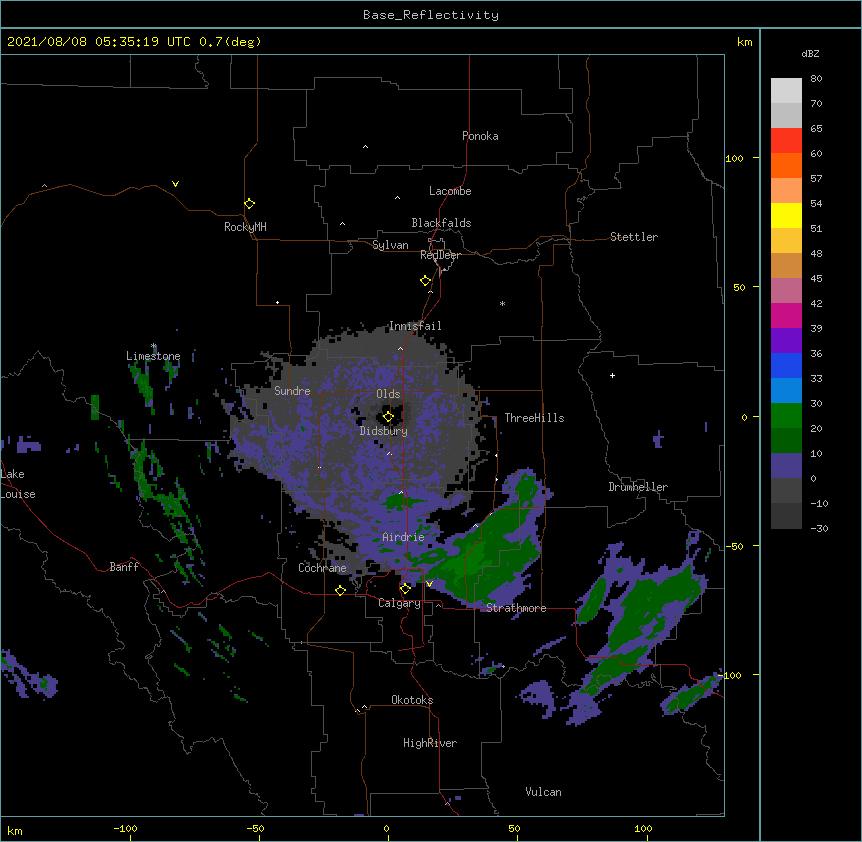Select the yellow diamond marker south of RedDeer
Image resolution: width=862 pixels, height=842 pixels.
(x=425, y=280)
